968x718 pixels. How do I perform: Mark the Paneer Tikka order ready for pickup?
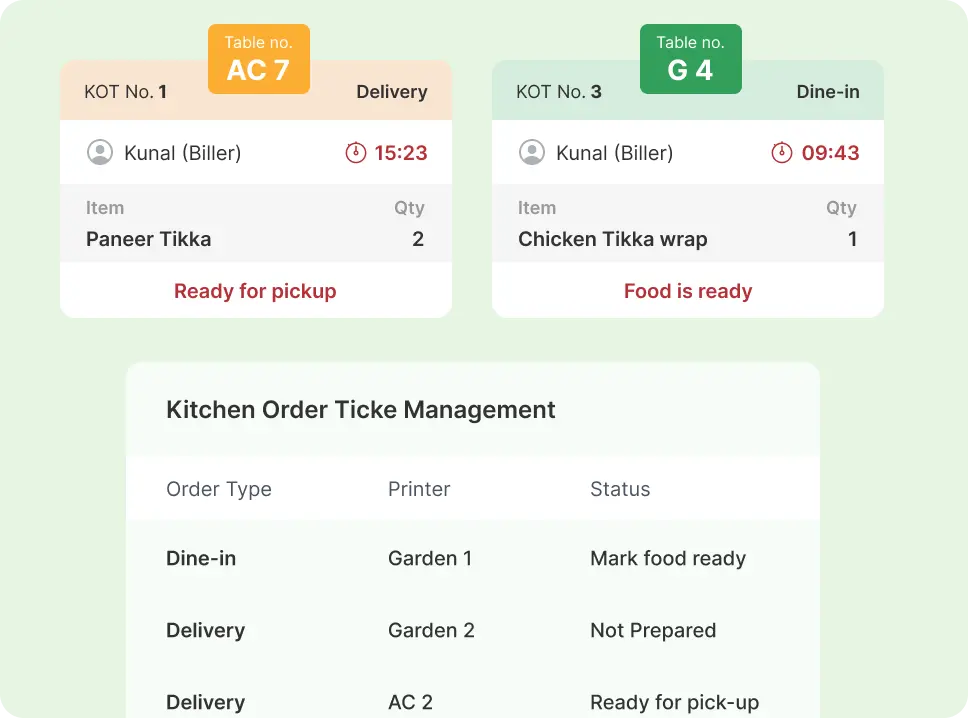tap(254, 291)
